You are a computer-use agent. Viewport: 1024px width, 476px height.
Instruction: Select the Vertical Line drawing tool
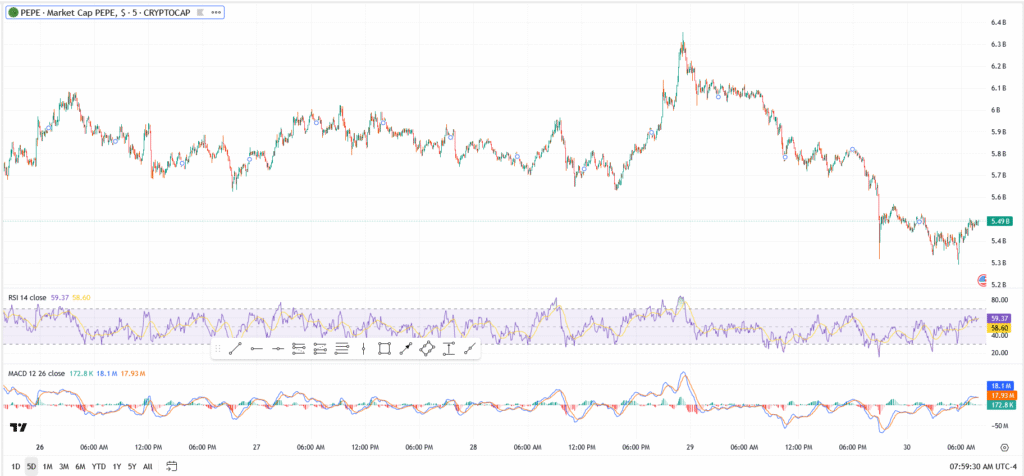(x=363, y=349)
